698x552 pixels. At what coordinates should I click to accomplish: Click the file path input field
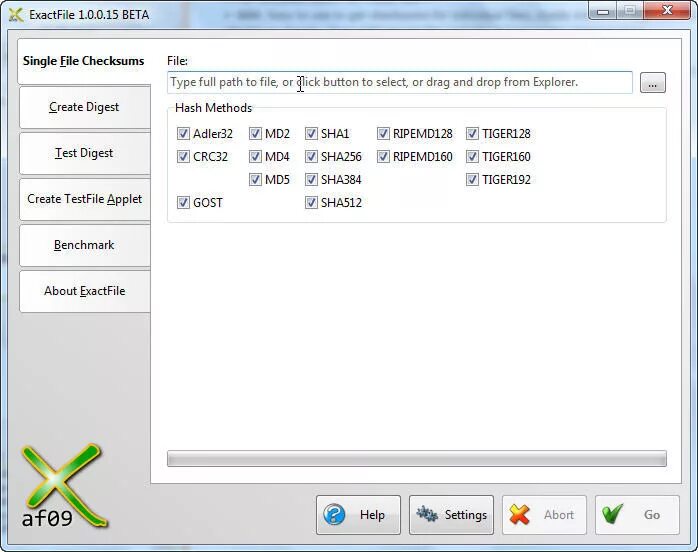click(x=400, y=82)
